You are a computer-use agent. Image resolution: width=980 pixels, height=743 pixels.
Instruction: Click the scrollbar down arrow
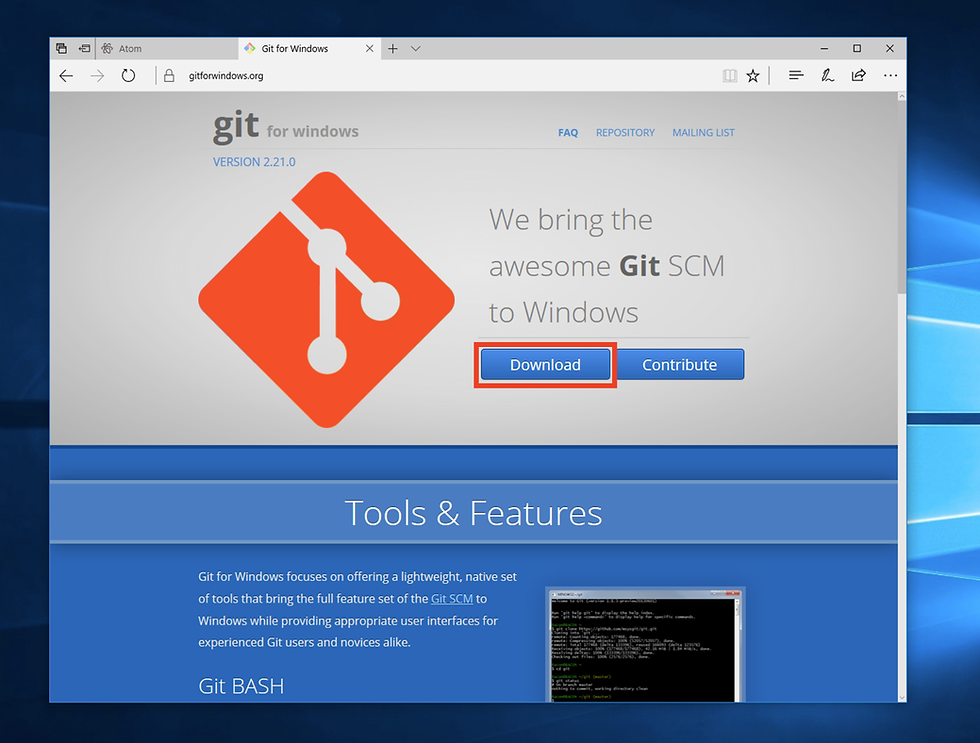tap(902, 697)
